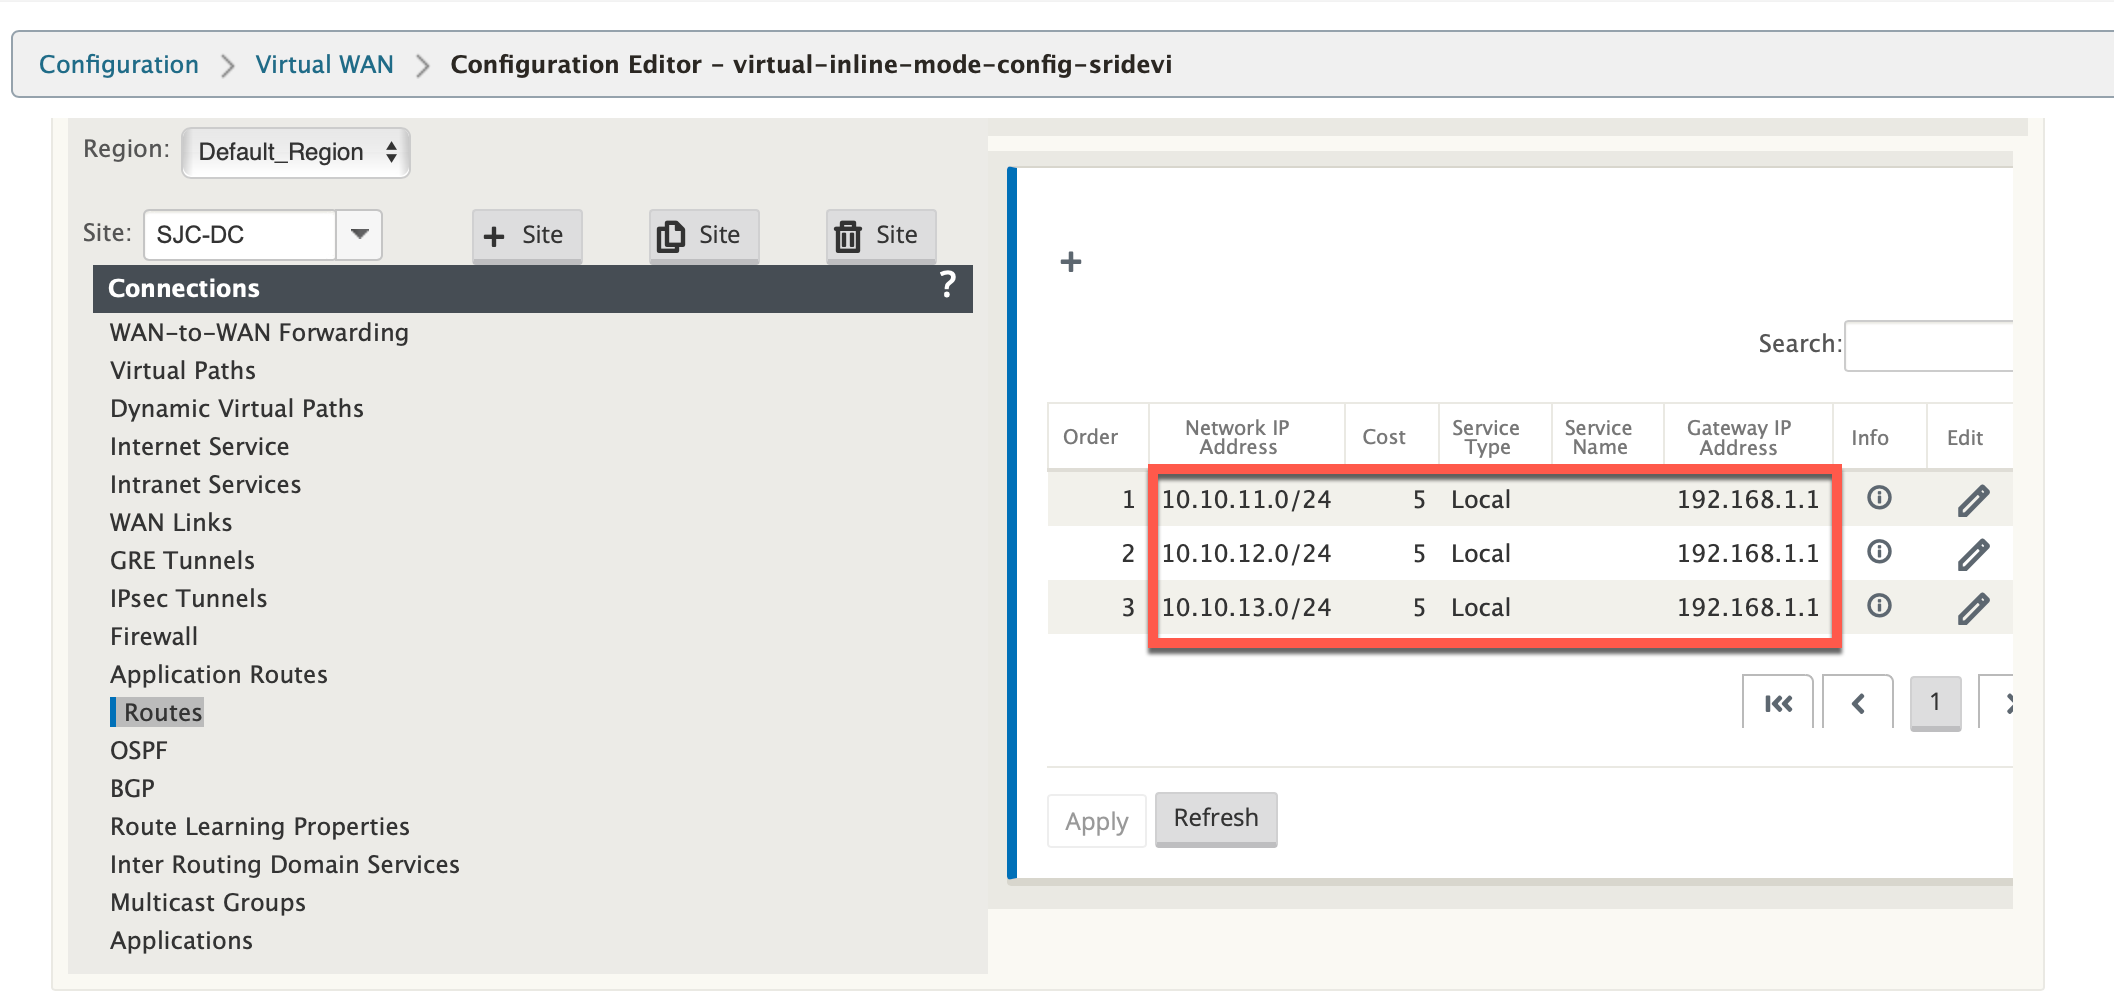Open Route Learning Properties section
Screen dimensions: 2114x1006
click(260, 826)
